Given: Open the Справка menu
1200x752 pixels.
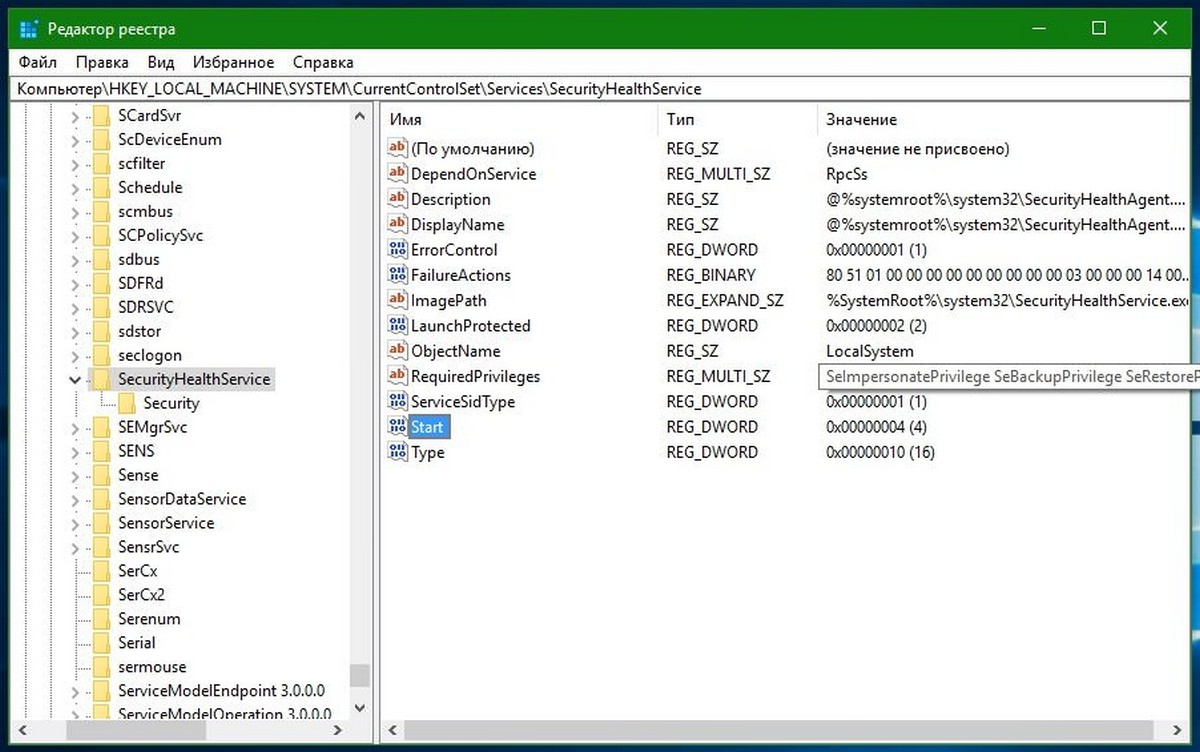Looking at the screenshot, I should click(323, 62).
